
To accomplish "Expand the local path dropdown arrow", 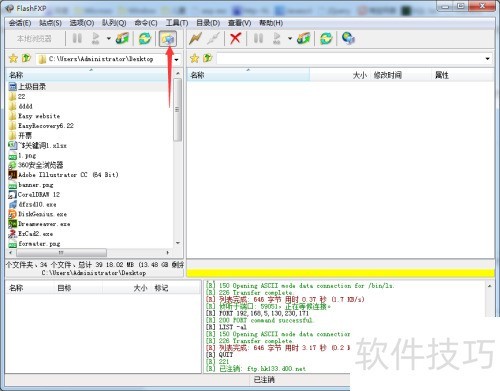I will tap(177, 59).
